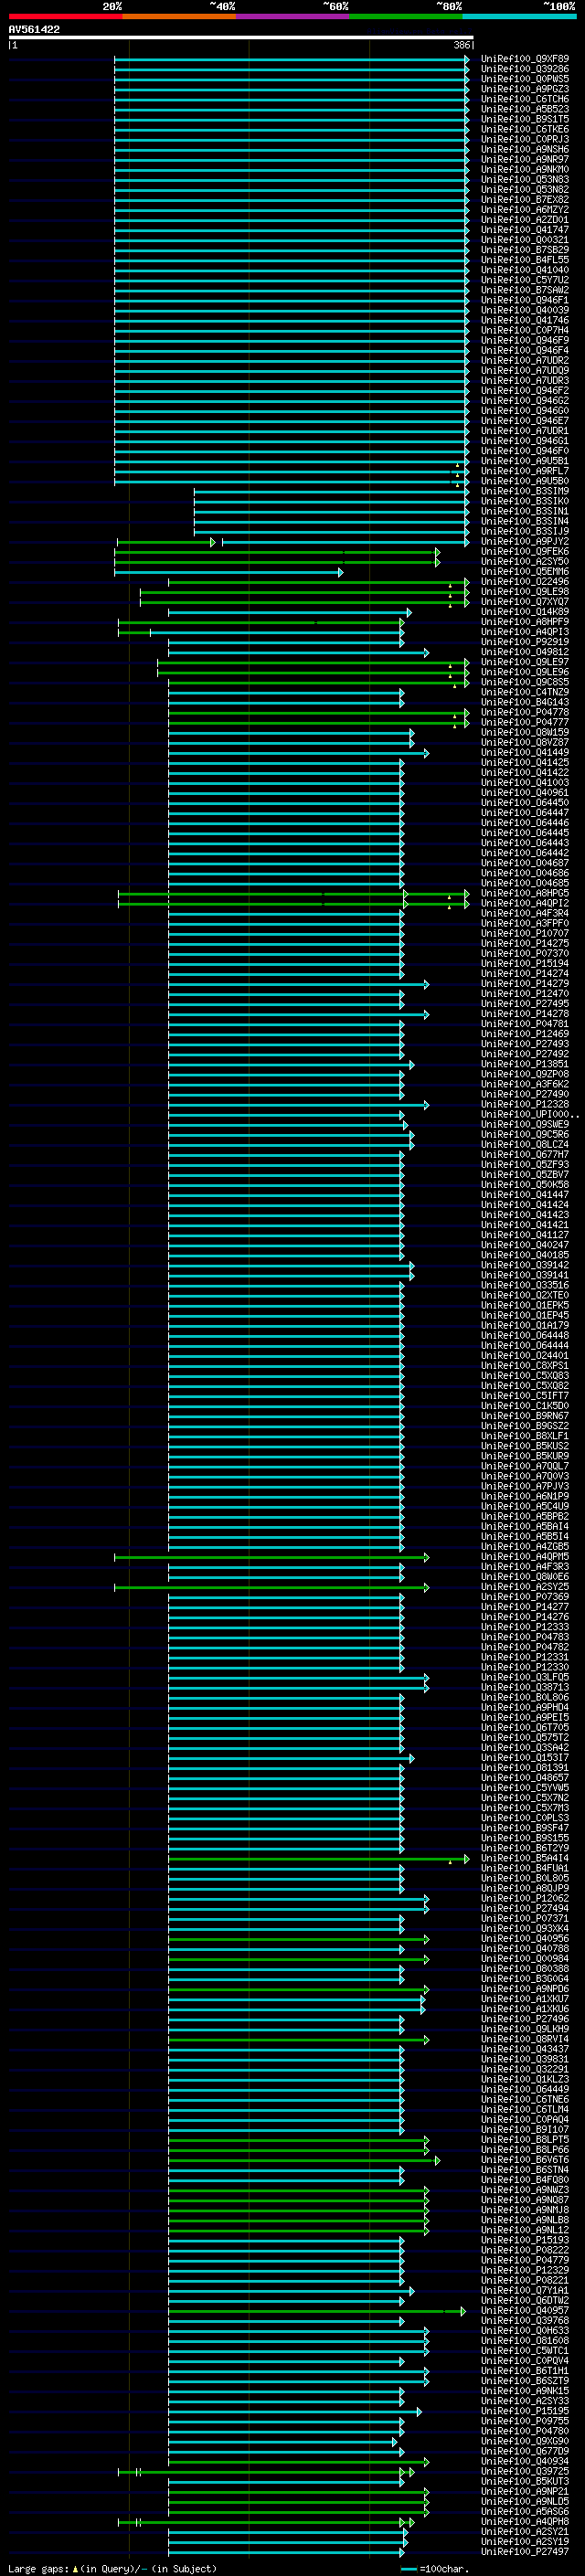The image size is (585, 2576).
Task: Click hit label UniRef100_Q0PWS5
Action: pos(525,79)
